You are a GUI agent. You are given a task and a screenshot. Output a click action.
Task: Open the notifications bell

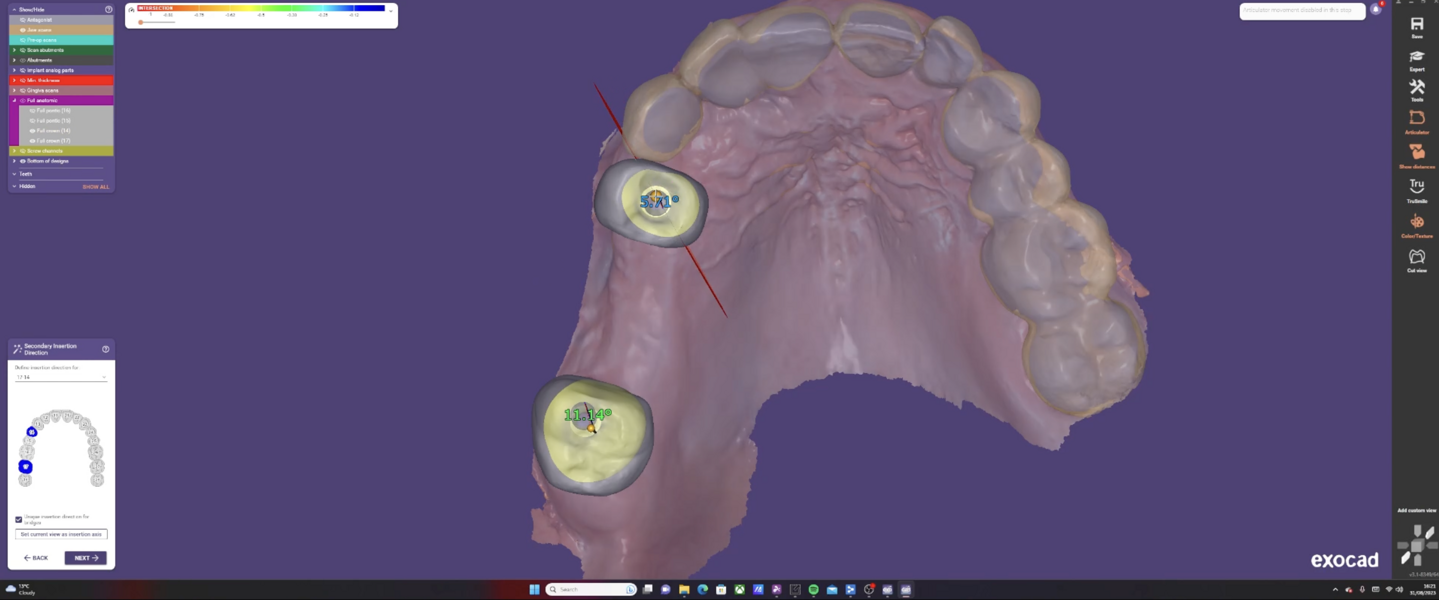[1375, 10]
